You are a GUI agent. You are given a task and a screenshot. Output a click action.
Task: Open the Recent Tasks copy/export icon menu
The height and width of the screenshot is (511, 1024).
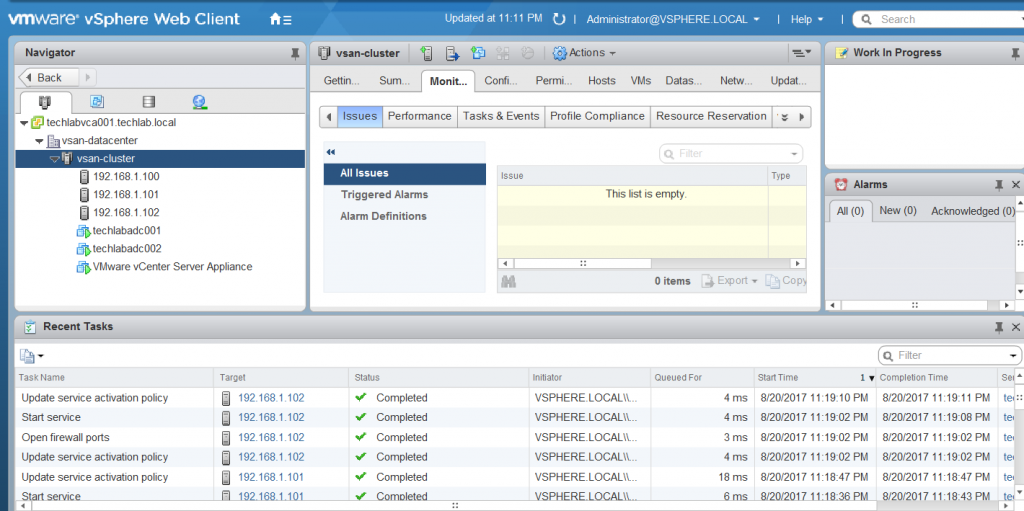coord(31,356)
